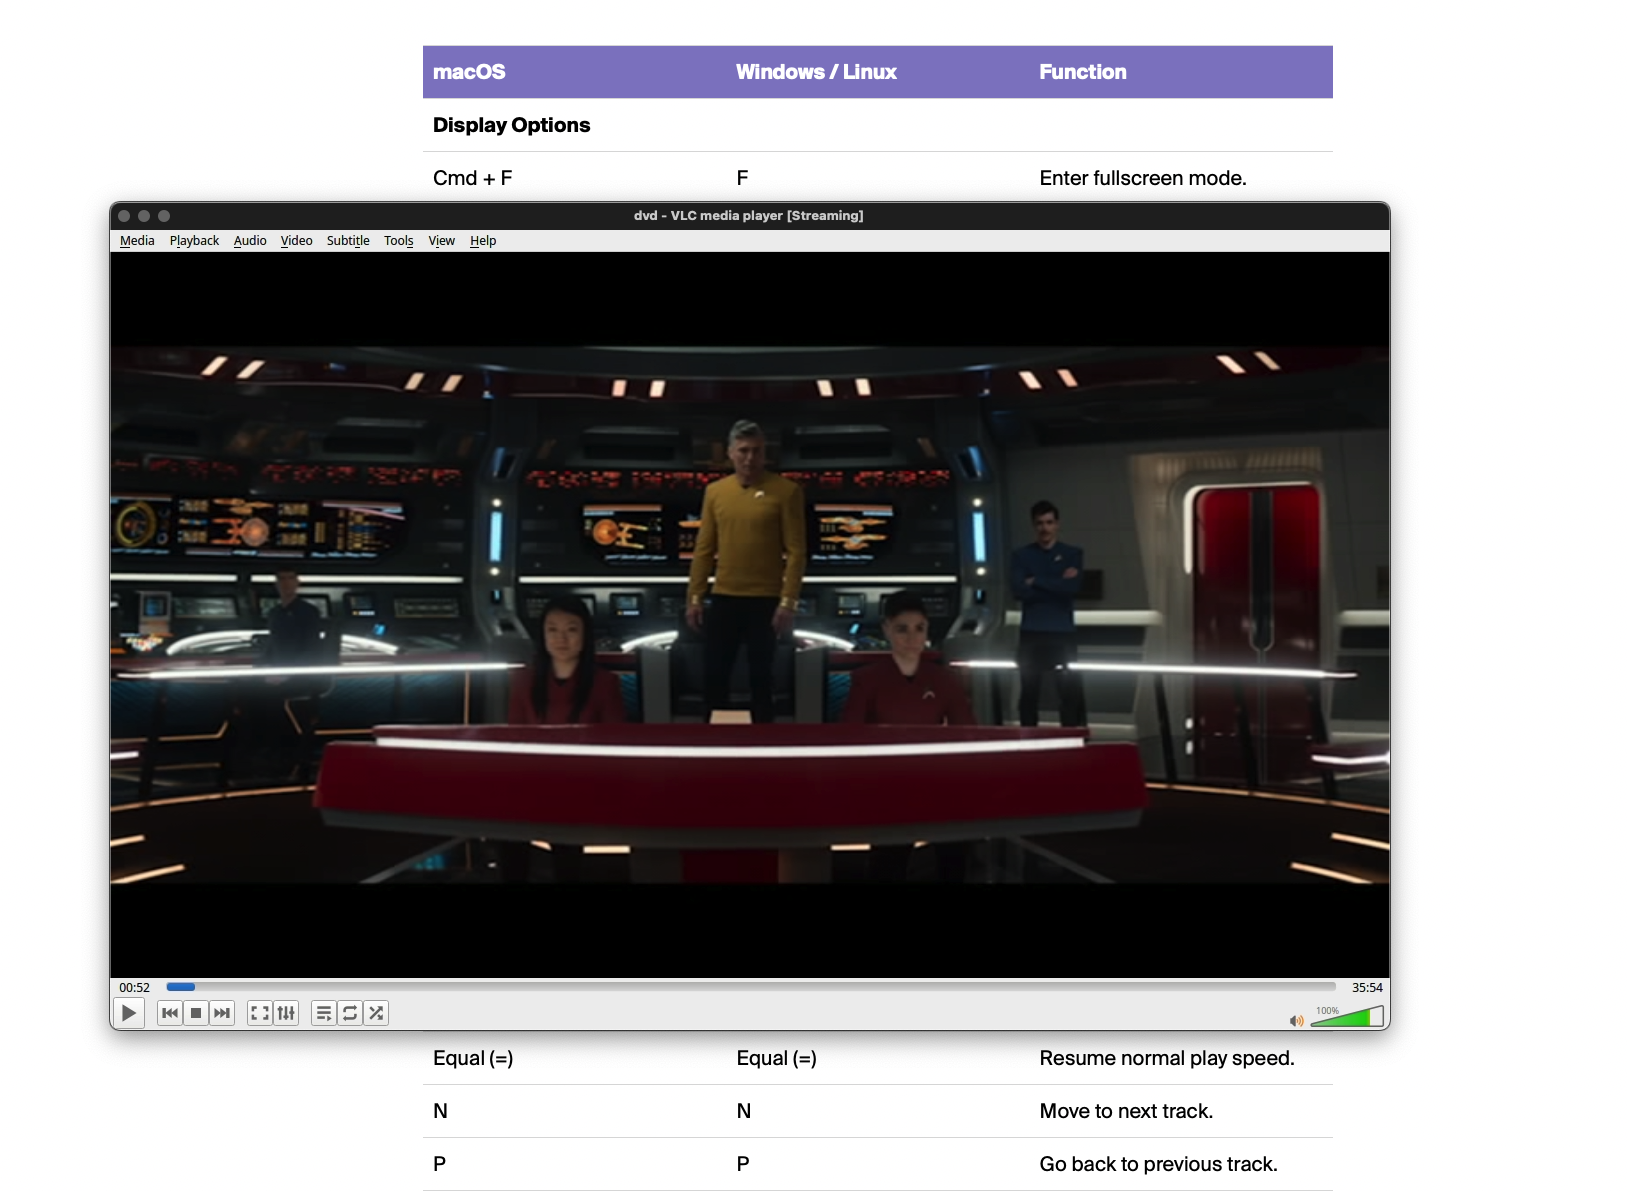Expand the Subtitle menu

point(348,241)
